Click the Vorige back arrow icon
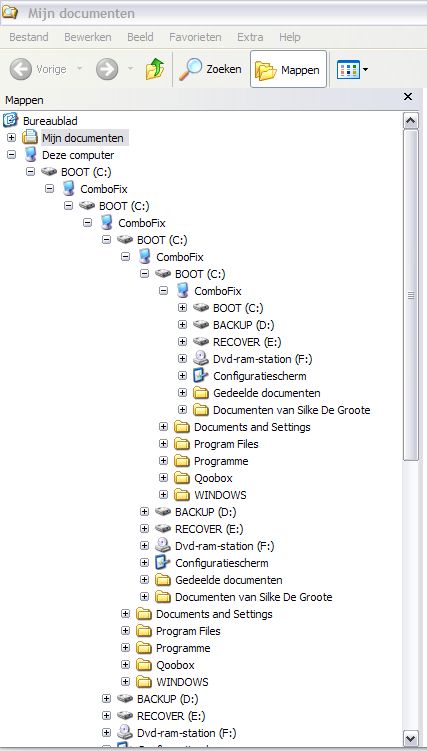This screenshot has height=751, width=427. 21,69
